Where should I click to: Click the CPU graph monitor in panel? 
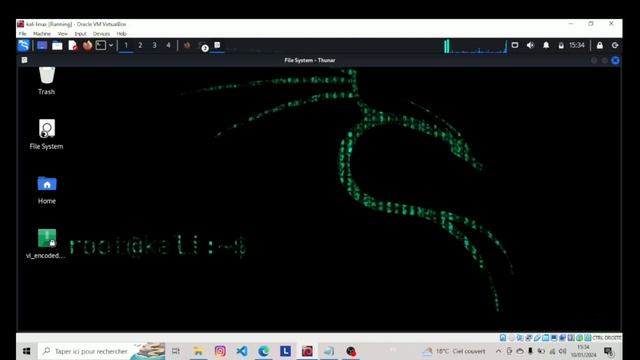click(x=476, y=46)
